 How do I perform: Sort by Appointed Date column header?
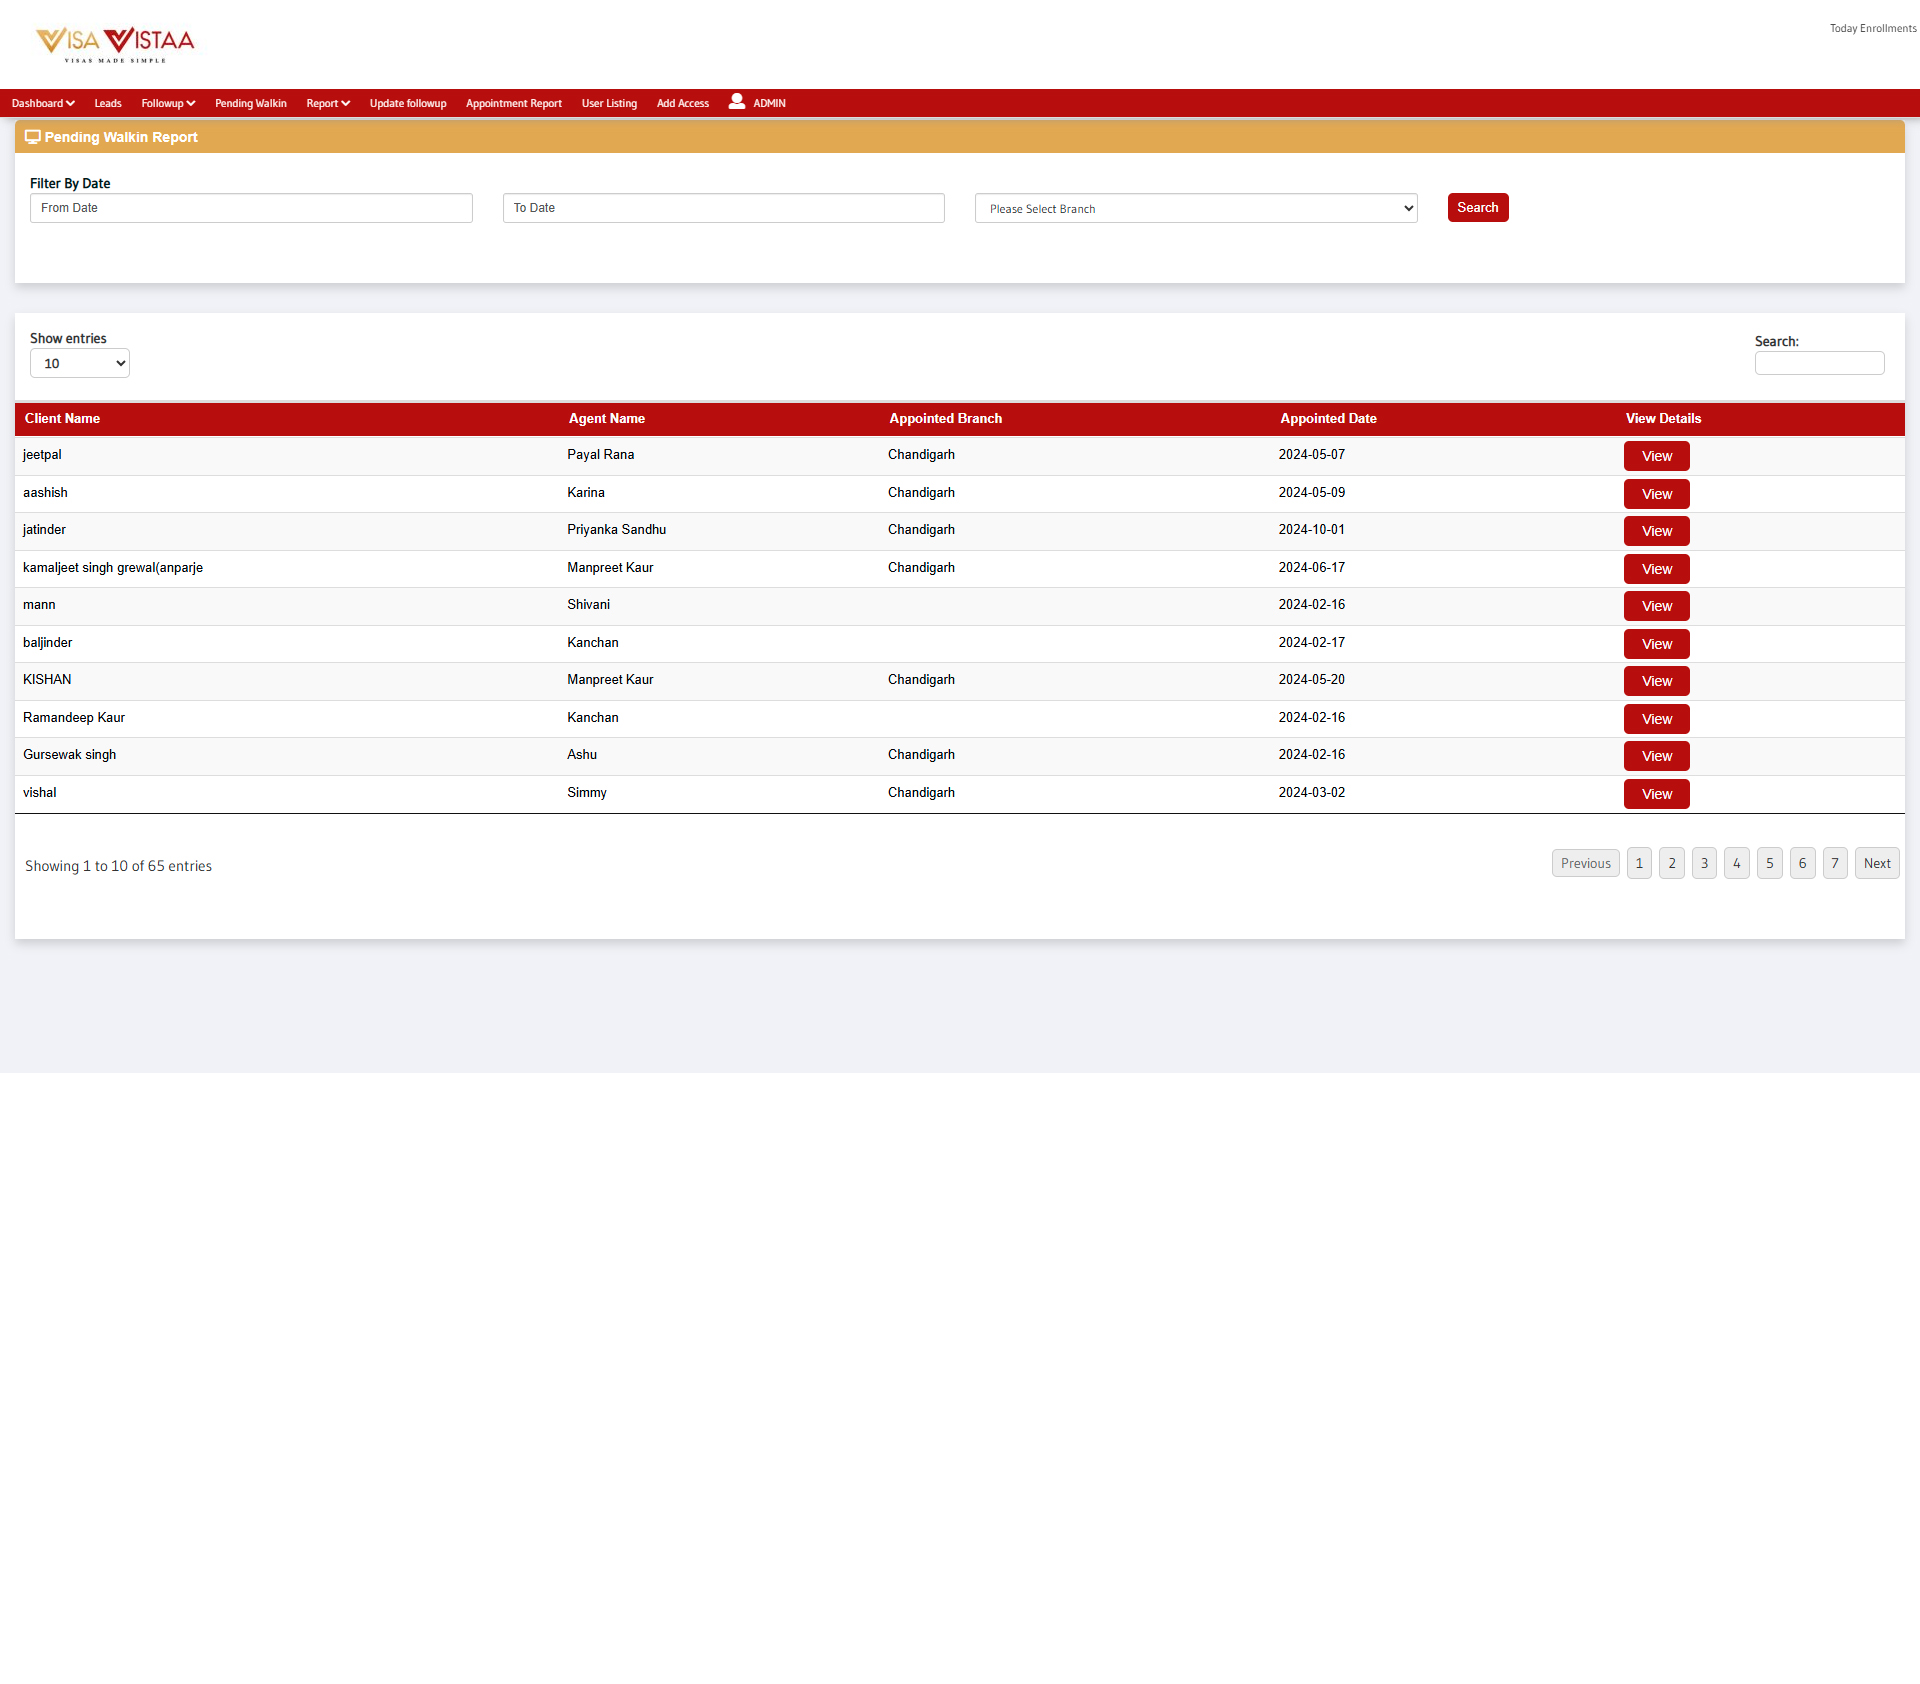click(1328, 419)
